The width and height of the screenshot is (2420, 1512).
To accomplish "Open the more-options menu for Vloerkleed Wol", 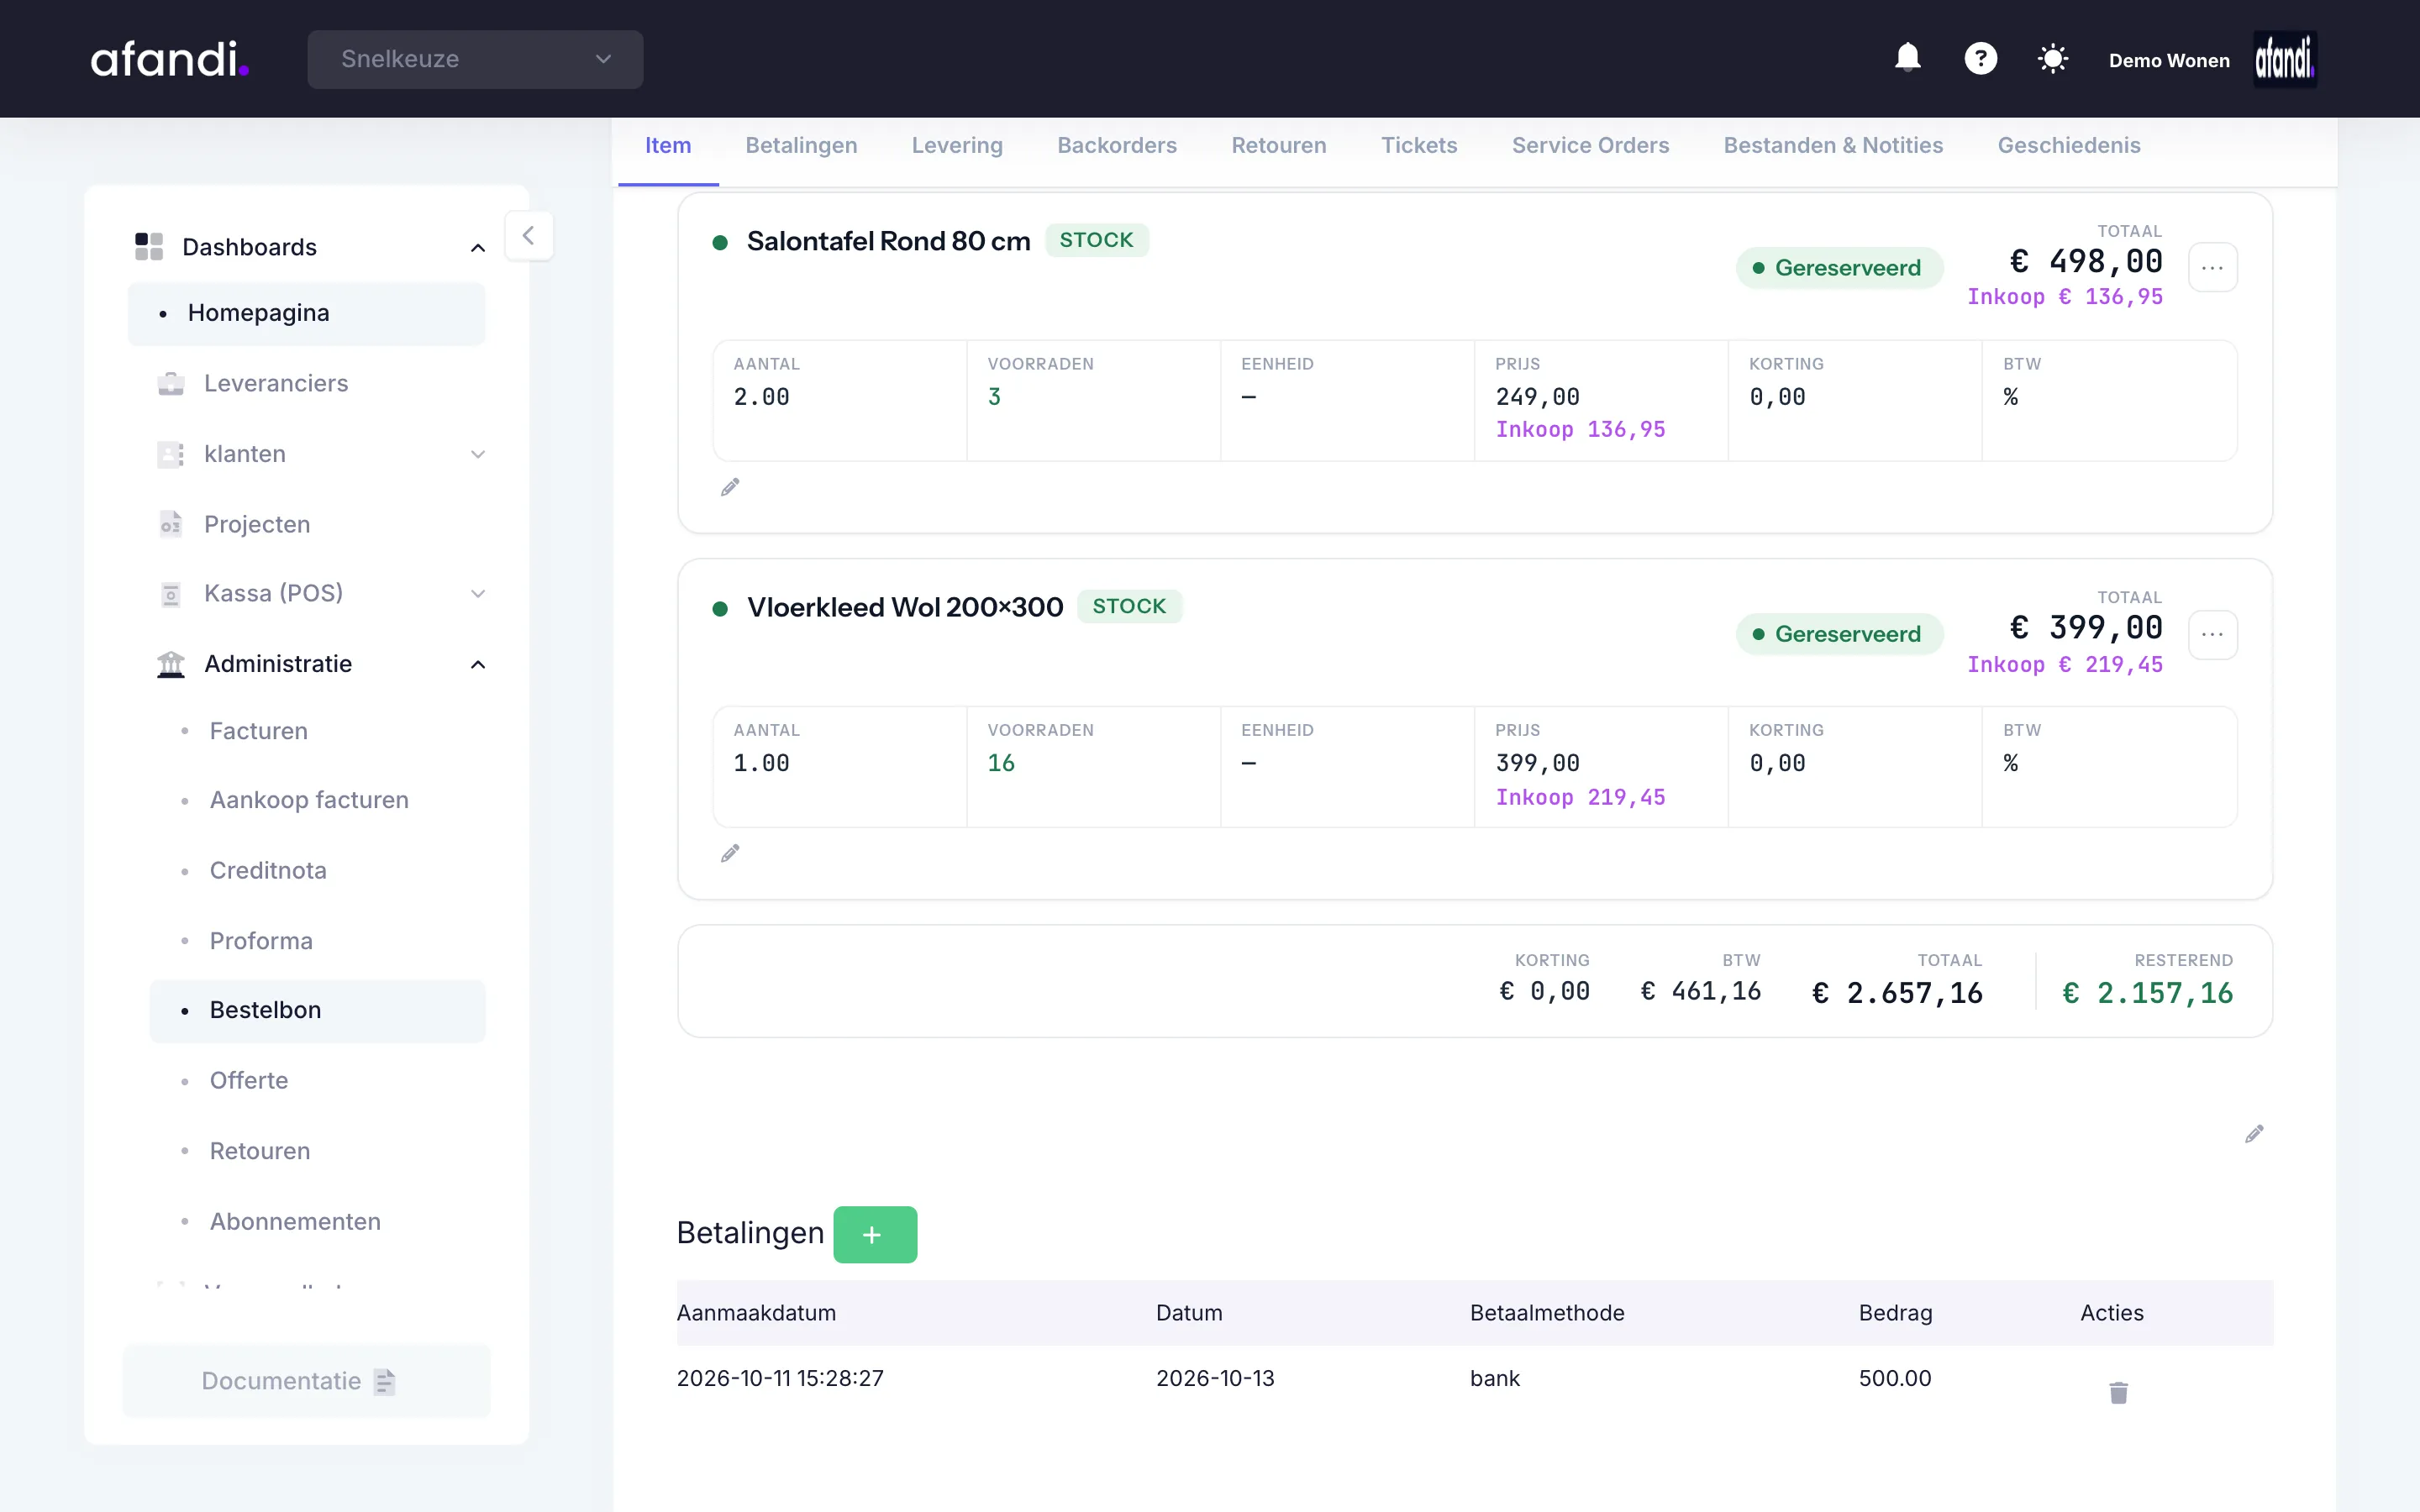I will (2212, 635).
